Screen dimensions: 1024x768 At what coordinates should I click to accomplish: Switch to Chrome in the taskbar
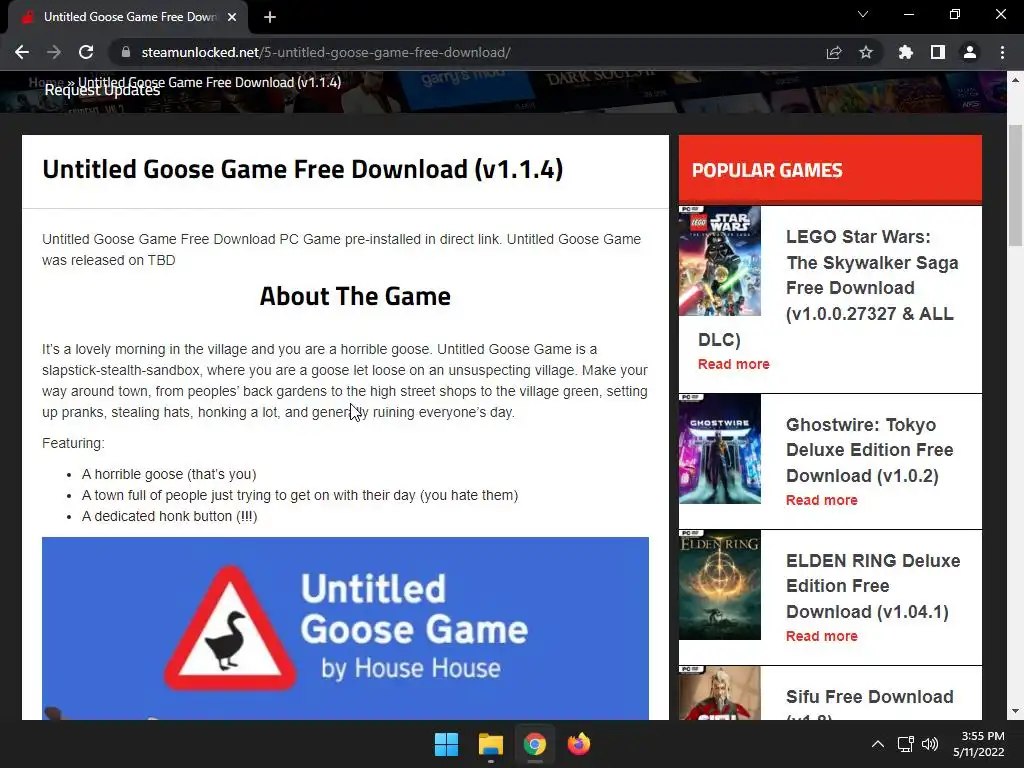534,744
